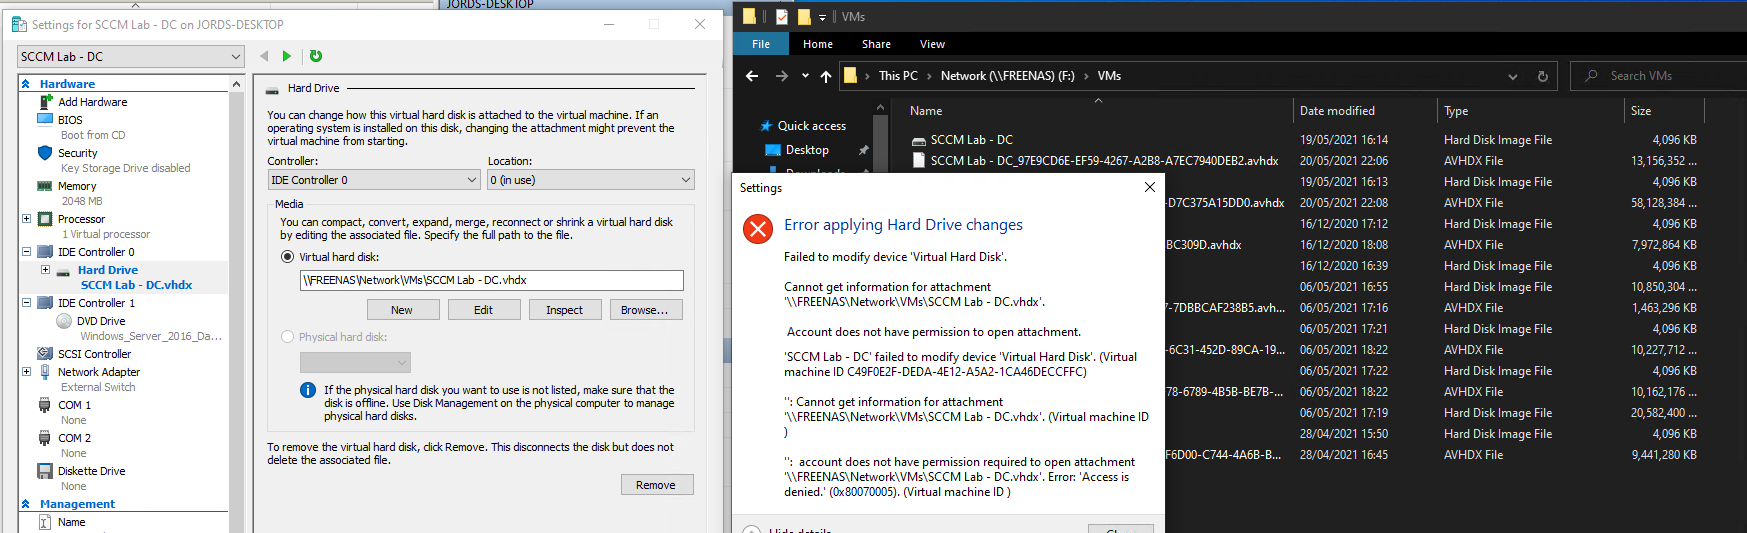The height and width of the screenshot is (533, 1747).
Task: Select the Security shield icon
Action: pos(45,153)
